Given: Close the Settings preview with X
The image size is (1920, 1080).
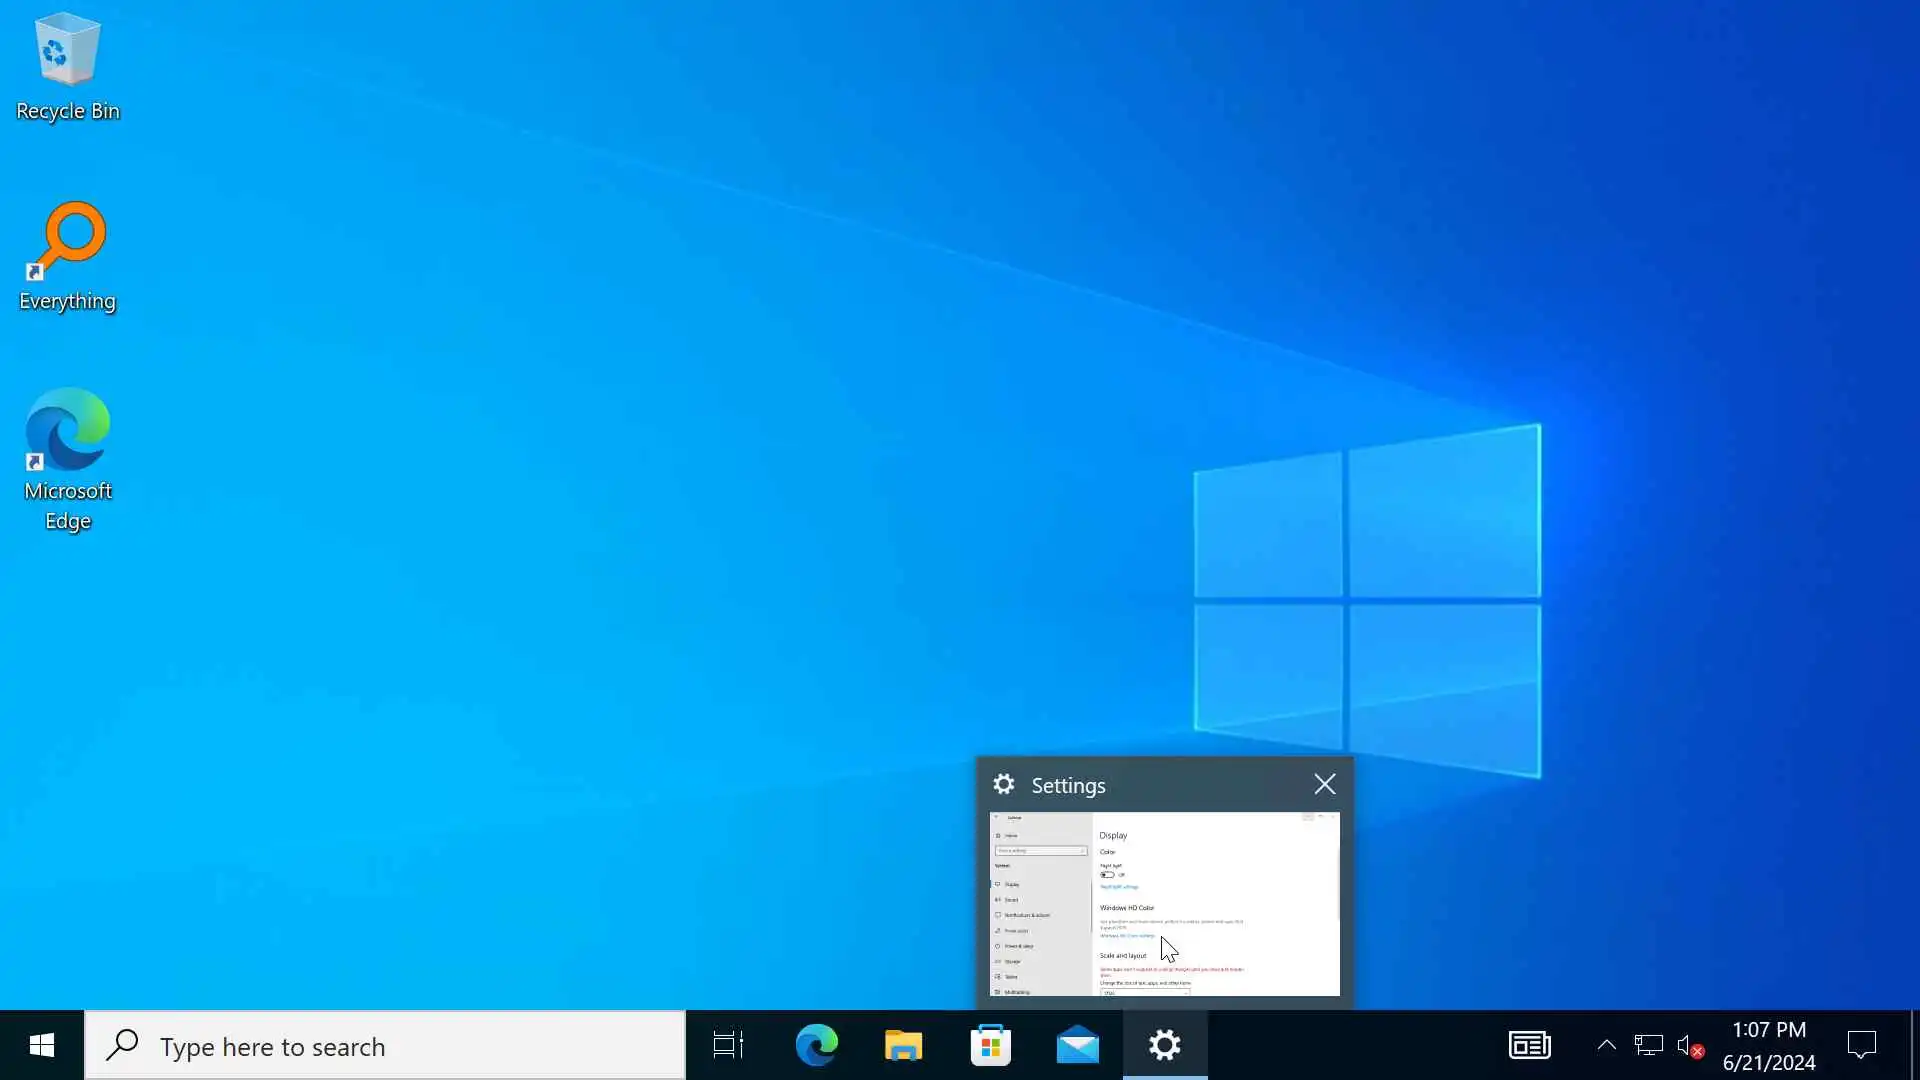Looking at the screenshot, I should click(1324, 784).
